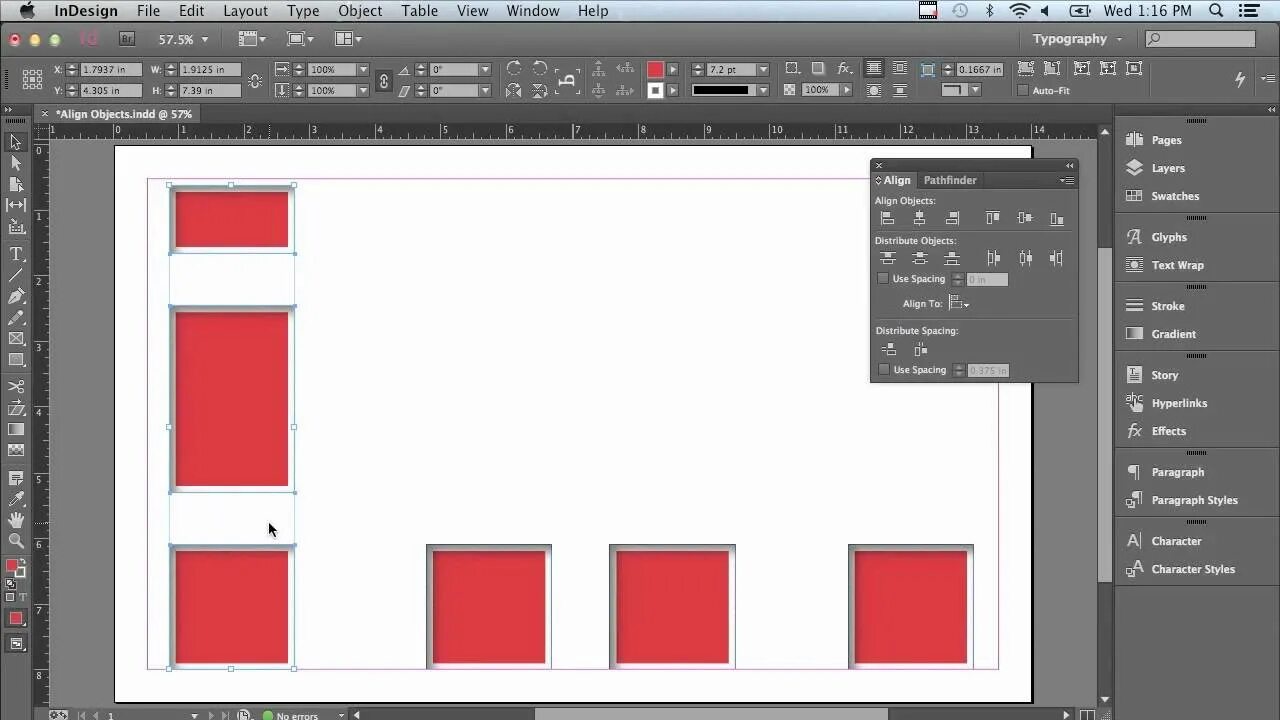Open the Align panel flyout menu
This screenshot has height=720, width=1280.
click(x=1067, y=180)
